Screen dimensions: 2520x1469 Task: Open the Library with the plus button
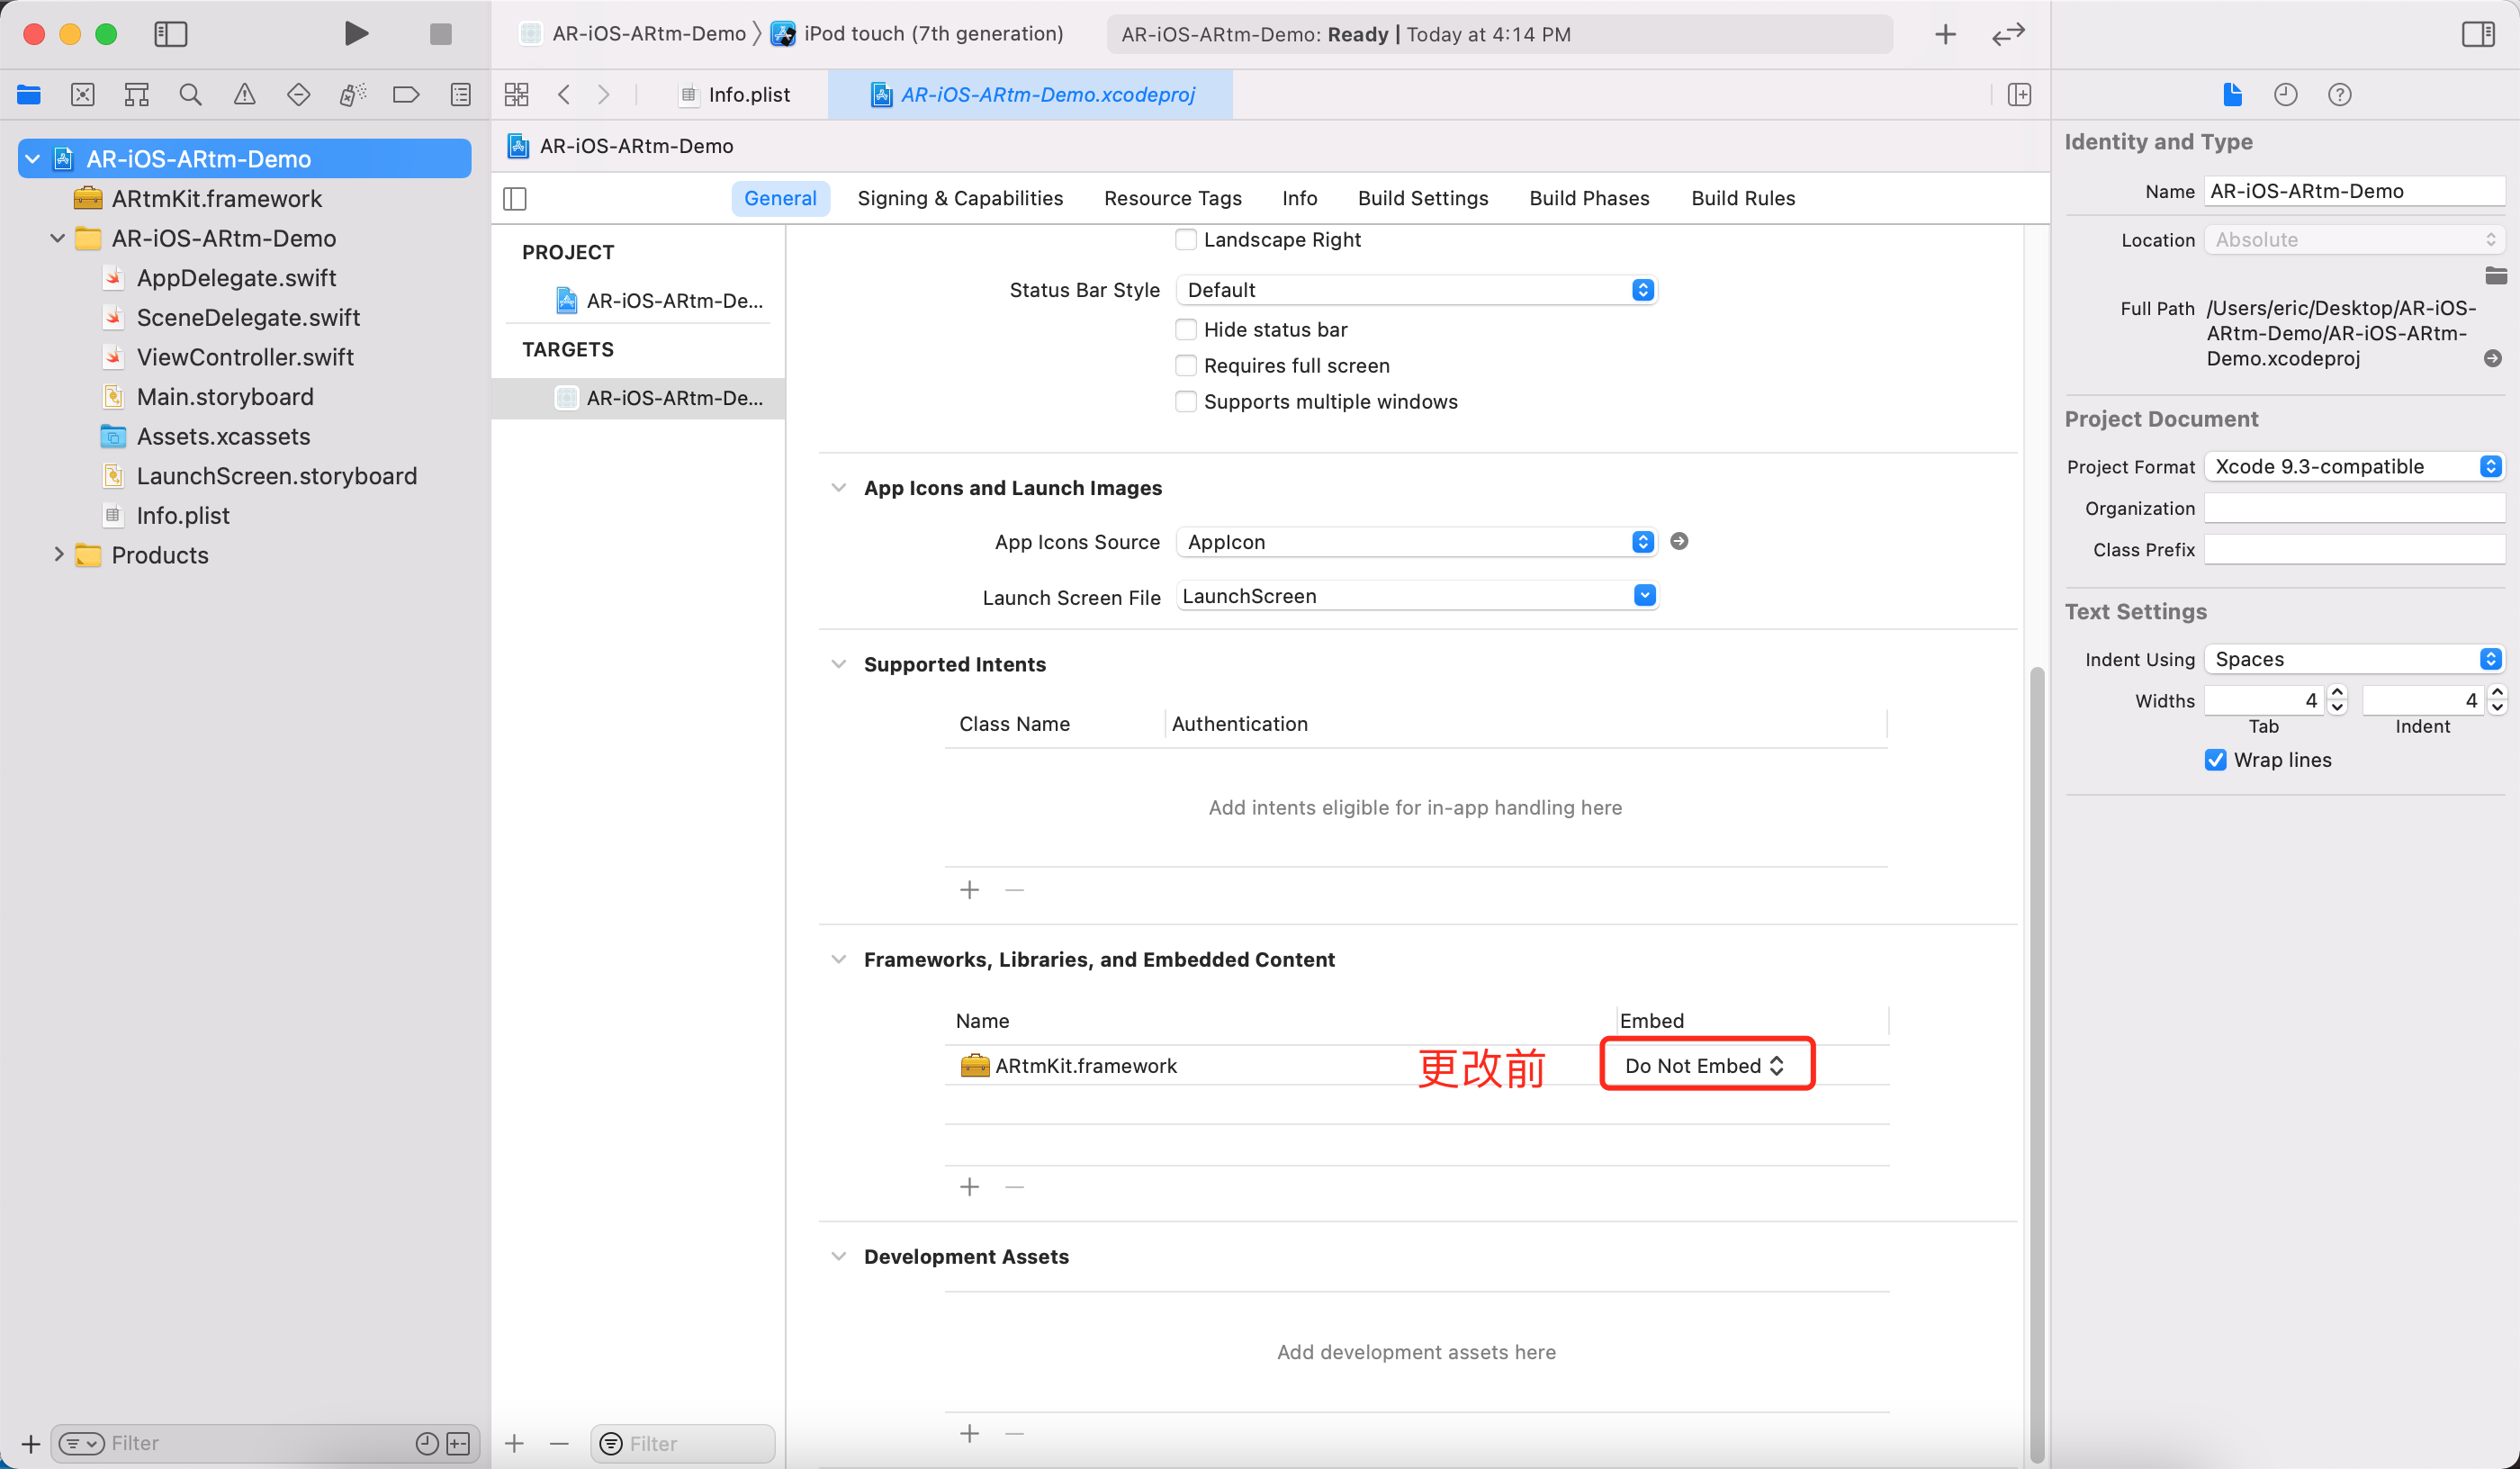click(x=1945, y=35)
